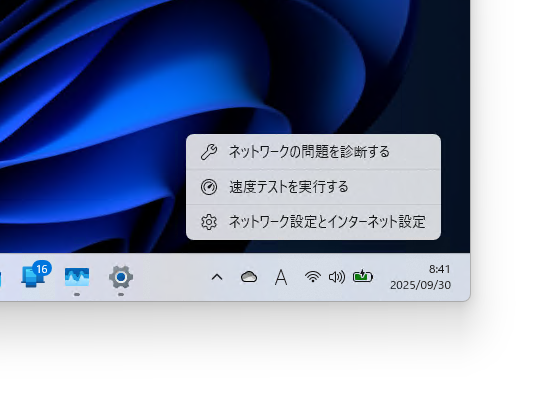
Task: Click the speedometer speed test icon
Action: (209, 187)
